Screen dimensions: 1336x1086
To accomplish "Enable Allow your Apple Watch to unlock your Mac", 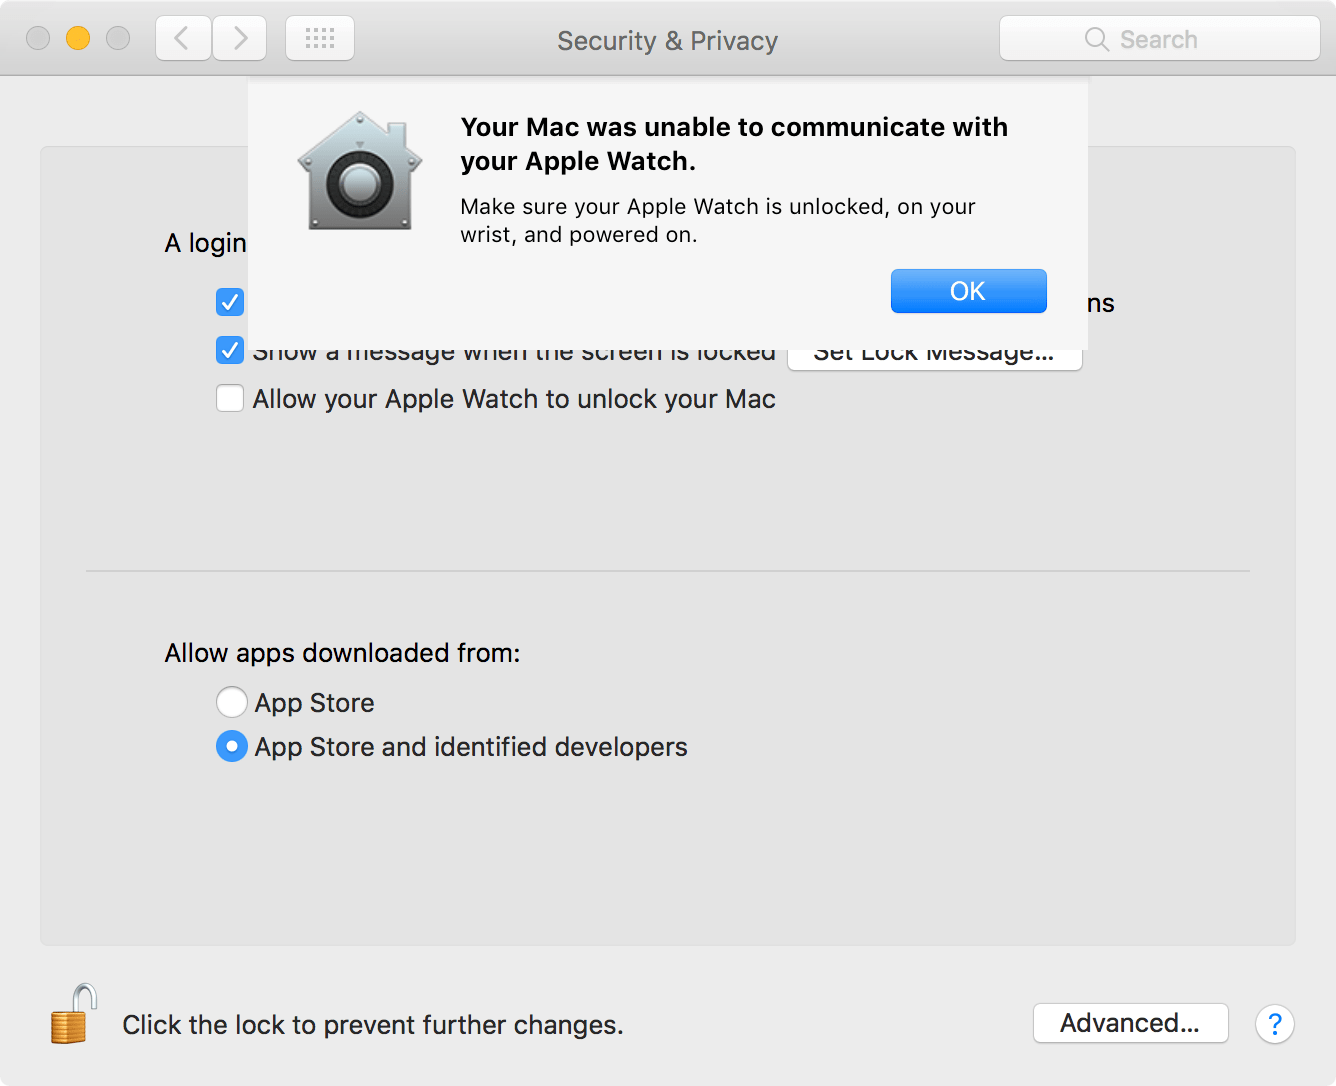I will (230, 398).
